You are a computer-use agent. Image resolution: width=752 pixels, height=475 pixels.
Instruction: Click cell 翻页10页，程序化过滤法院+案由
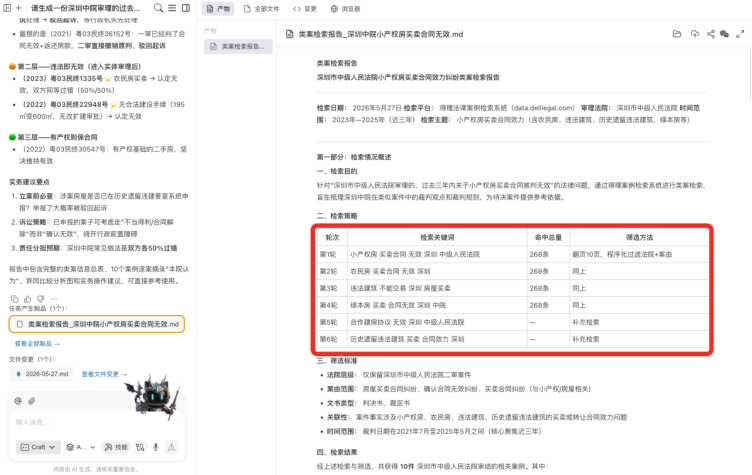pos(622,254)
